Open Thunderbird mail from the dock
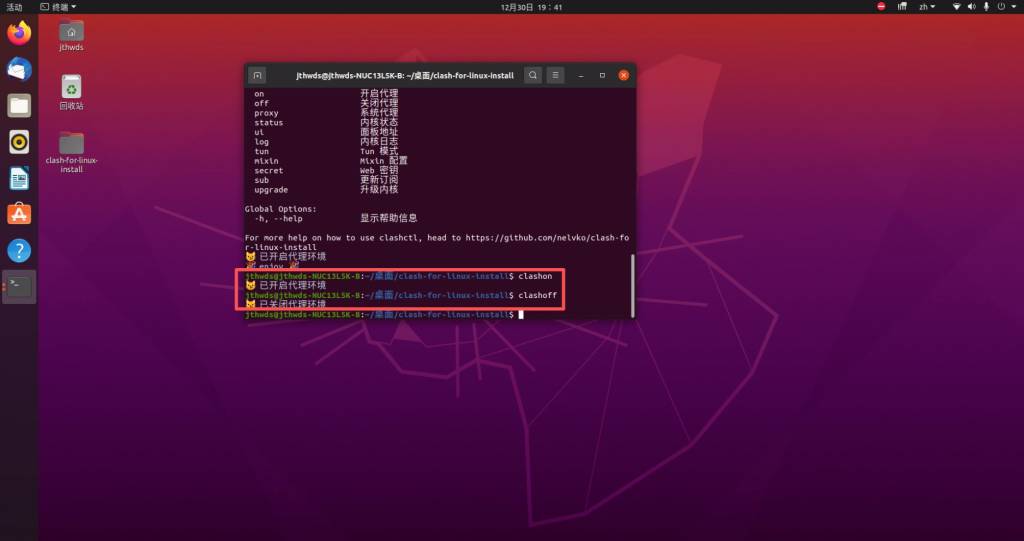Image resolution: width=1024 pixels, height=541 pixels. [19, 69]
